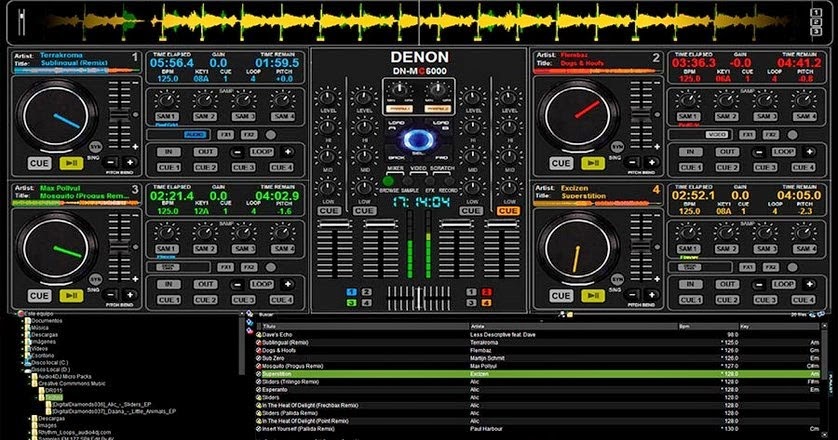This screenshot has height=440, width=838.
Task: Toggle play/pause on deck 2
Action: tap(593, 164)
